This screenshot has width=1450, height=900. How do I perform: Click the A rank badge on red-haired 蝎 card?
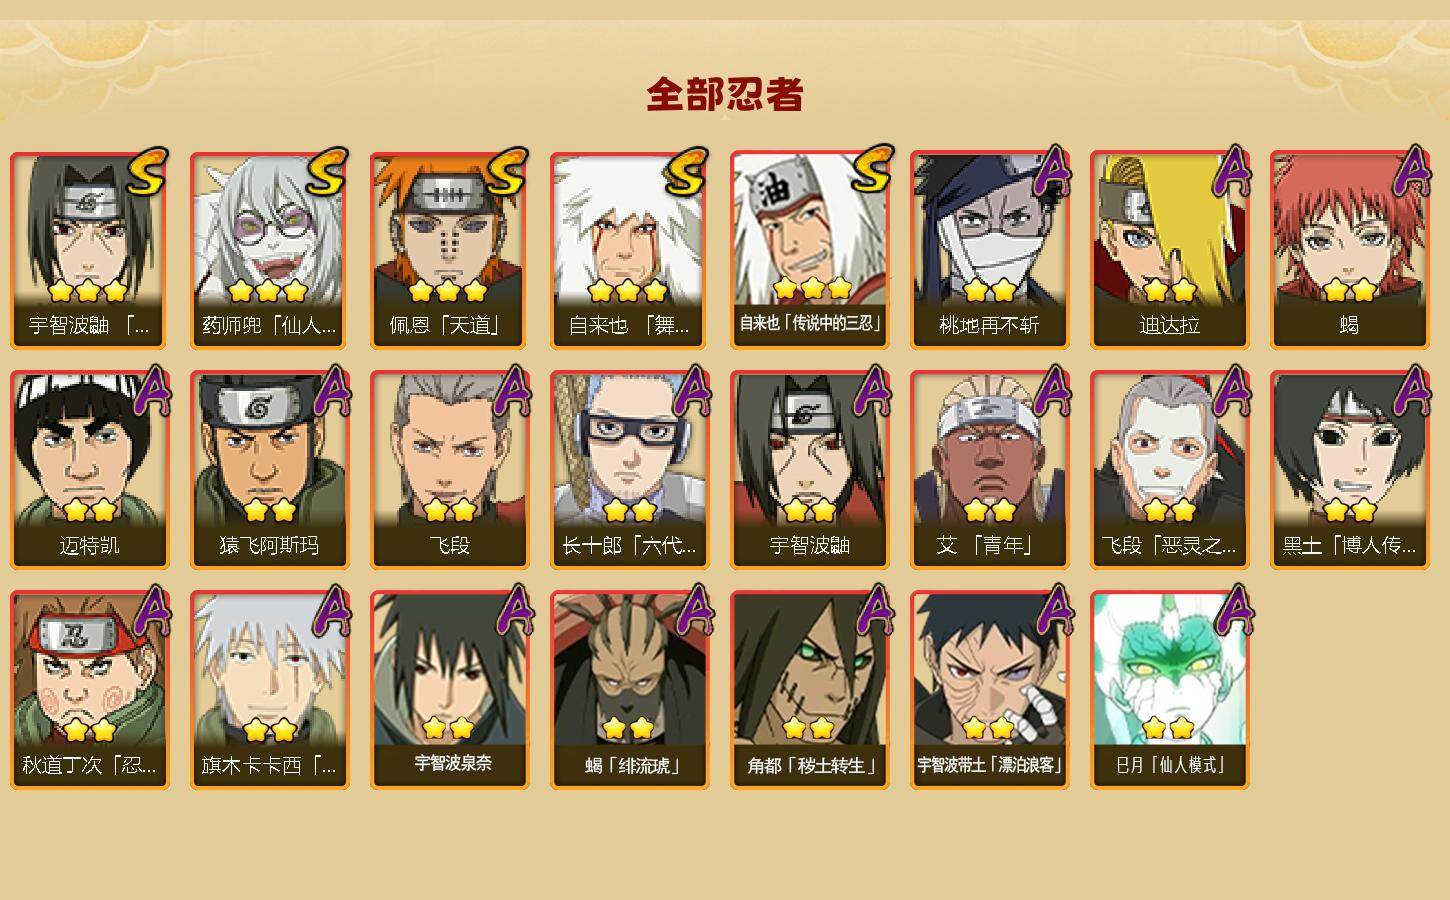[1411, 172]
